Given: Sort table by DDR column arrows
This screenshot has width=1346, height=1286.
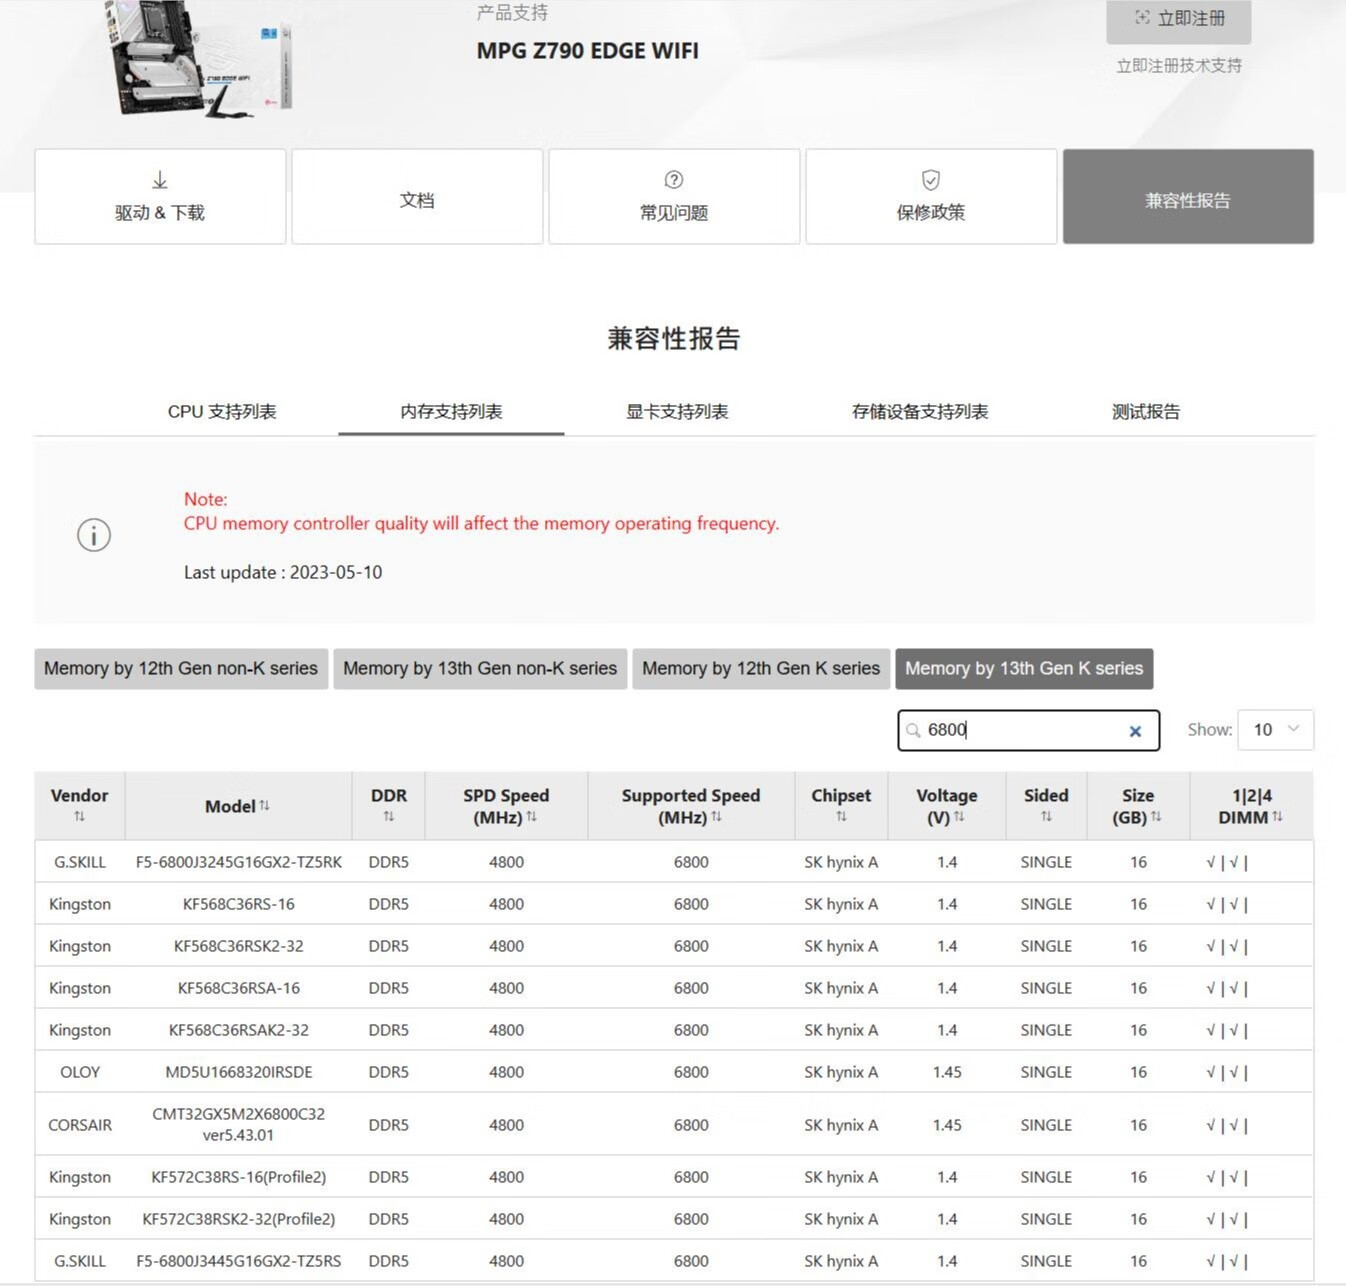Looking at the screenshot, I should [388, 817].
